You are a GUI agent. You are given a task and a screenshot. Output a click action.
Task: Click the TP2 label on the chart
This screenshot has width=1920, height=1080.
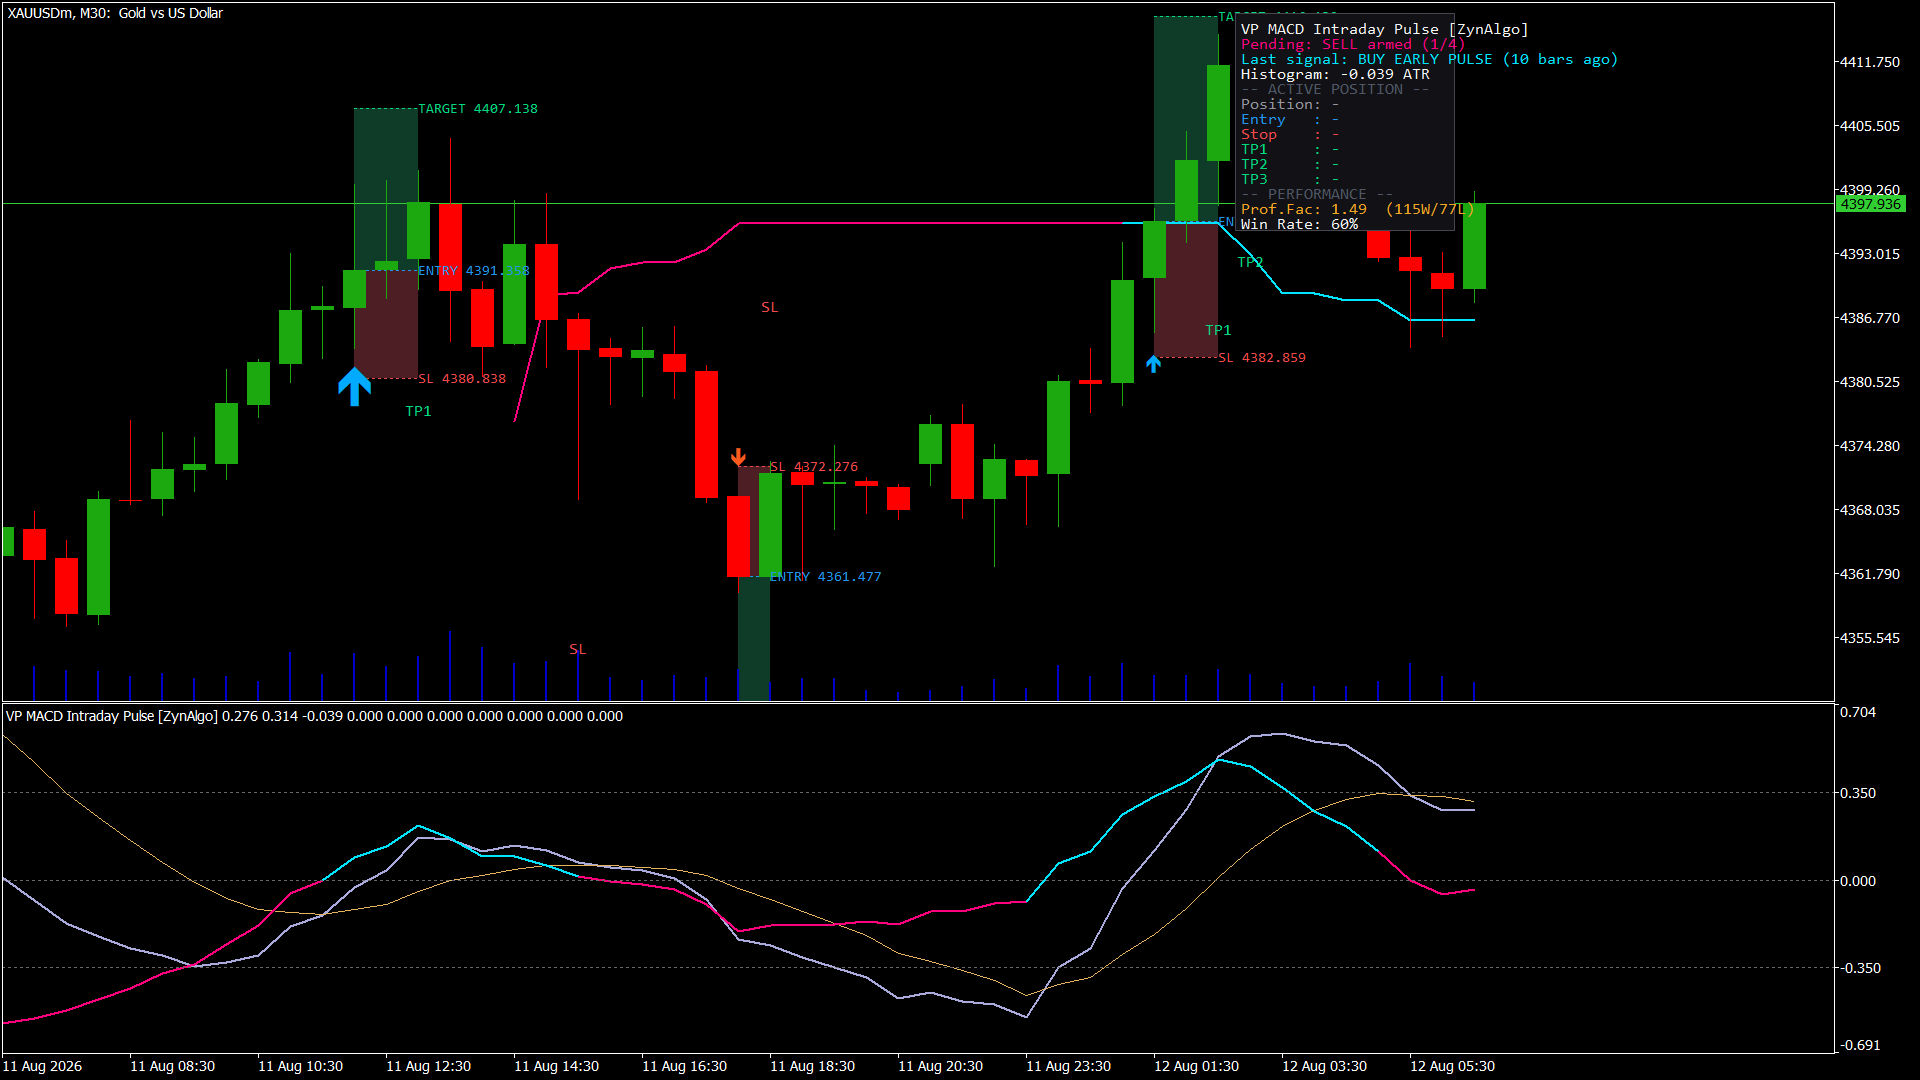[x=1250, y=262]
